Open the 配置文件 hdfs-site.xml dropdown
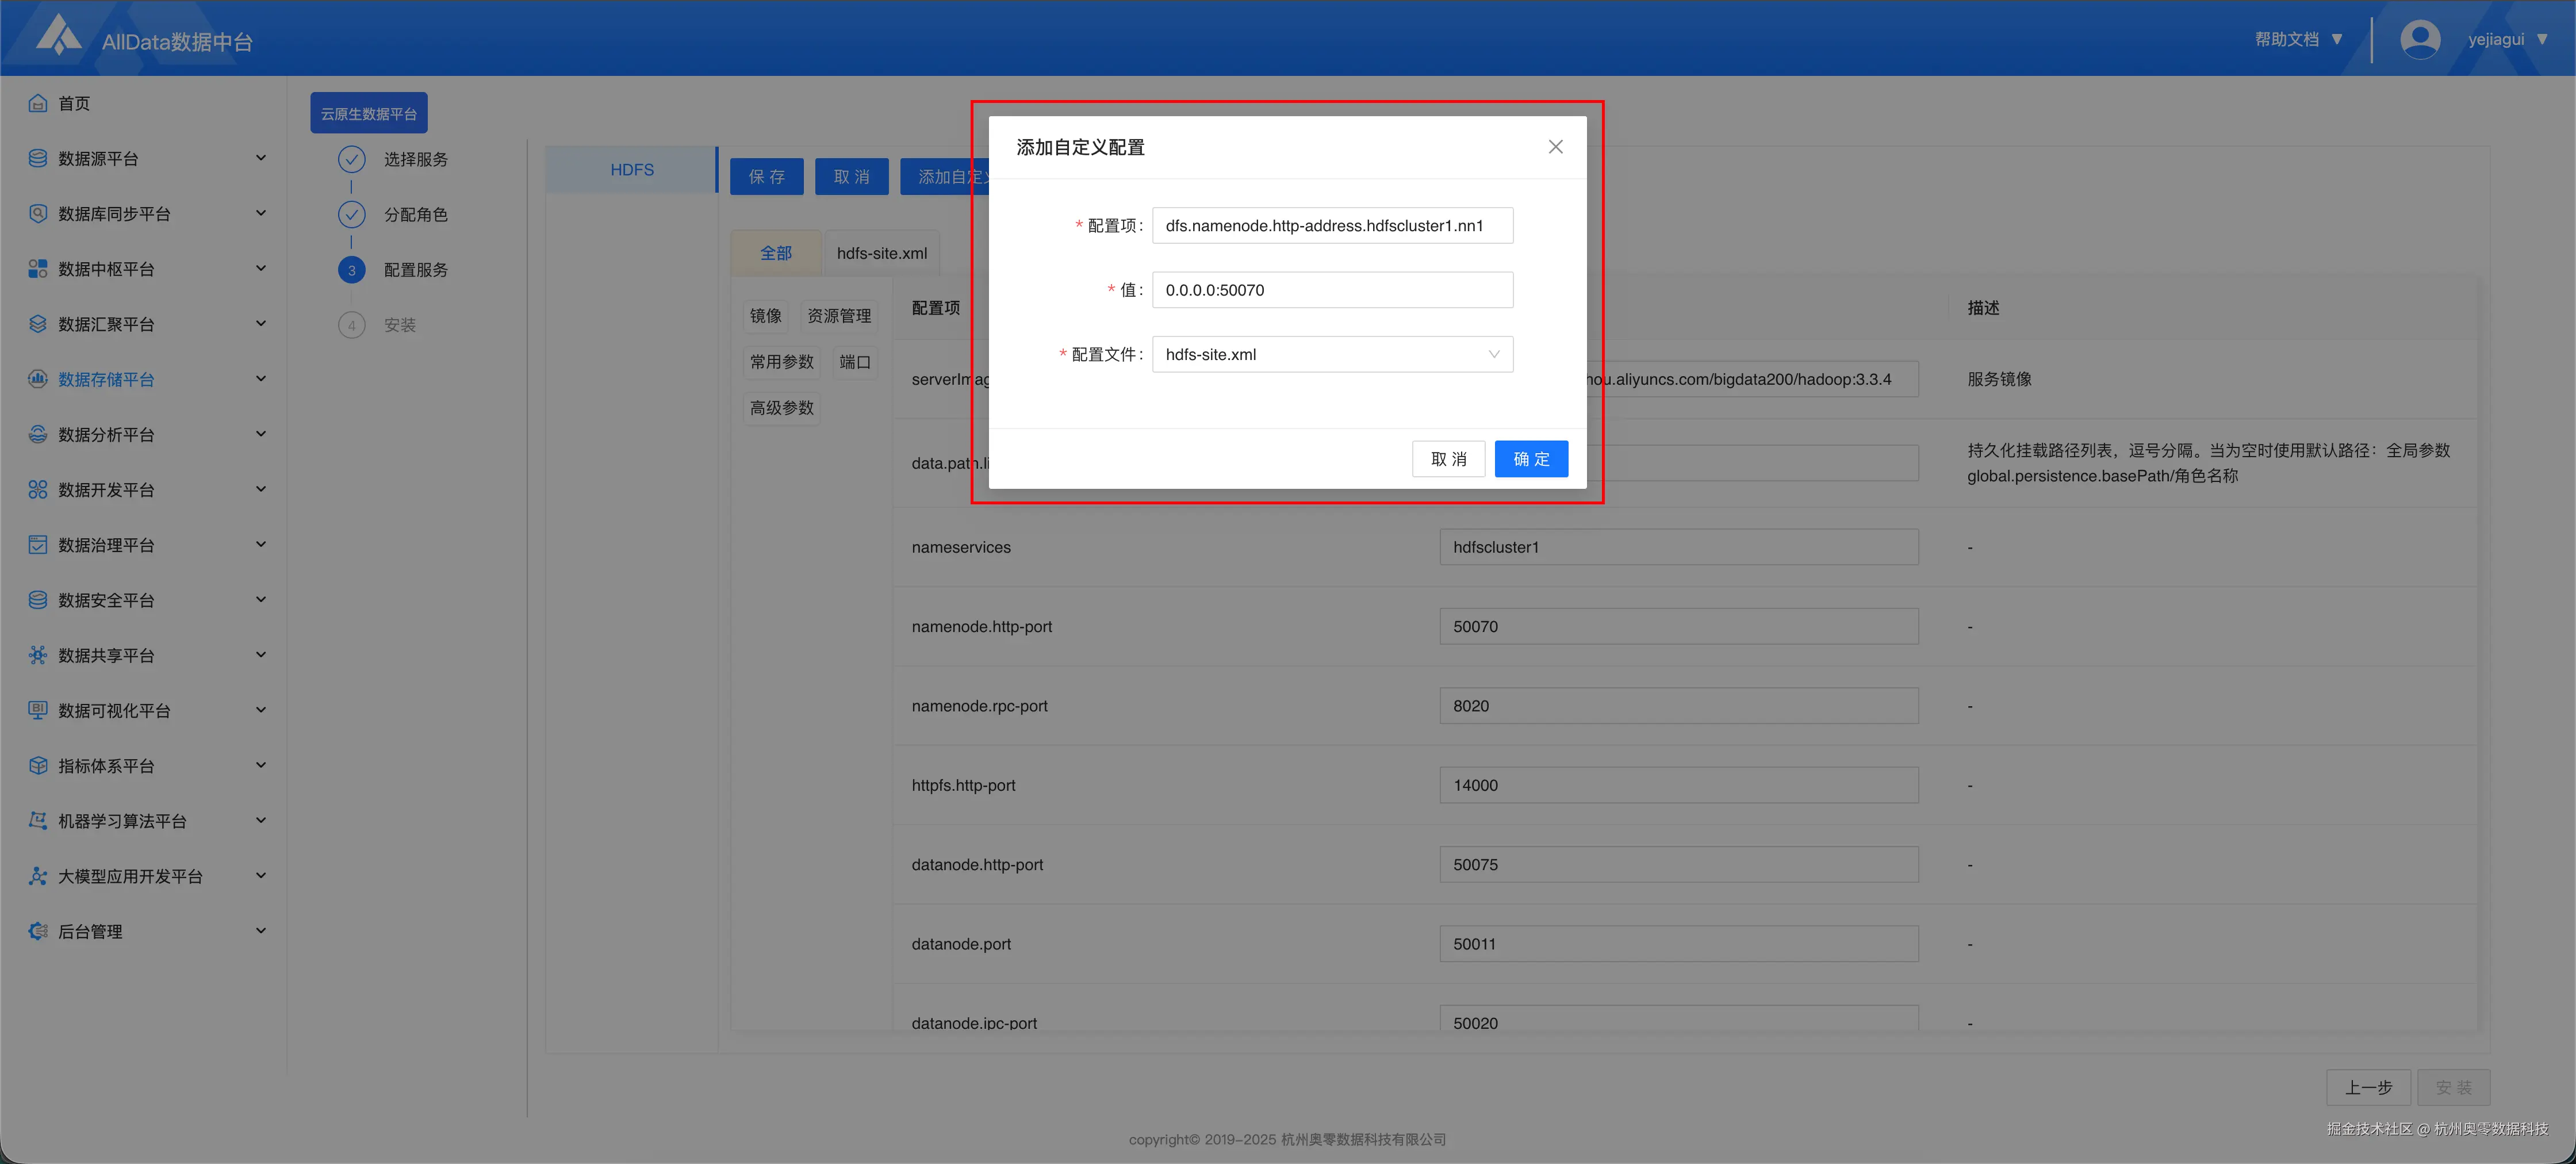 [1332, 354]
